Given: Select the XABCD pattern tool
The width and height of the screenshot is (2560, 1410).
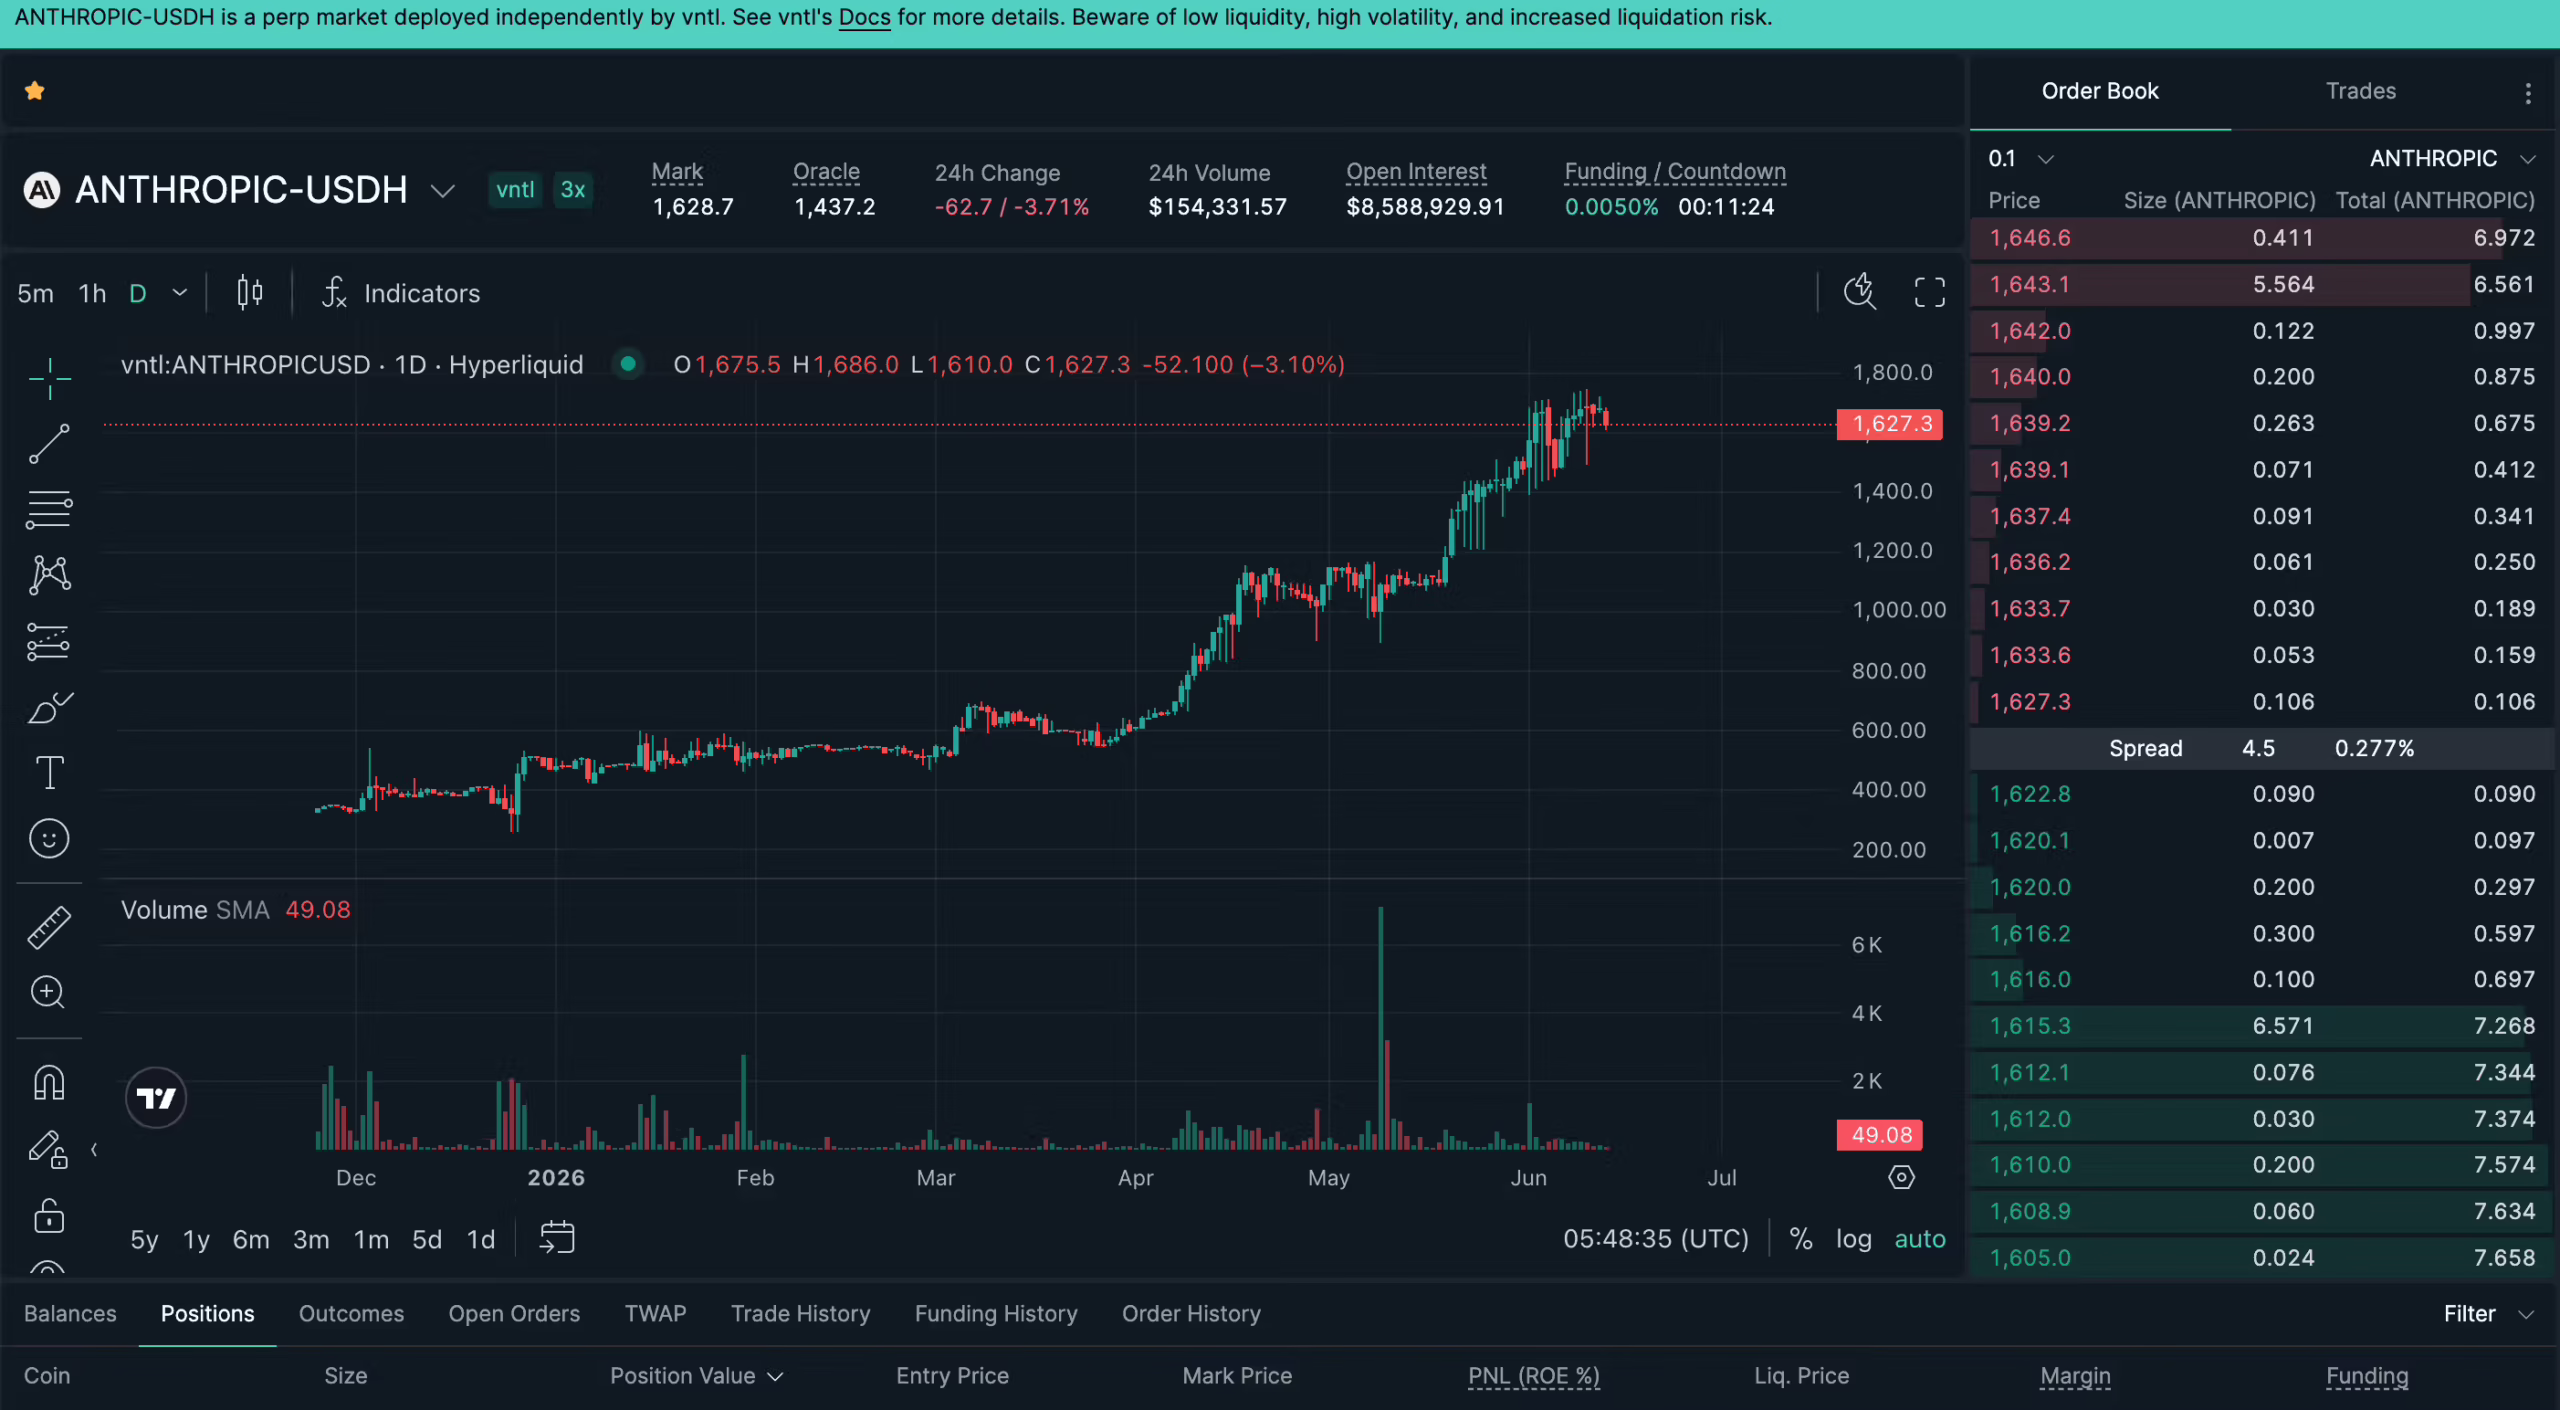Looking at the screenshot, I should [x=49, y=575].
